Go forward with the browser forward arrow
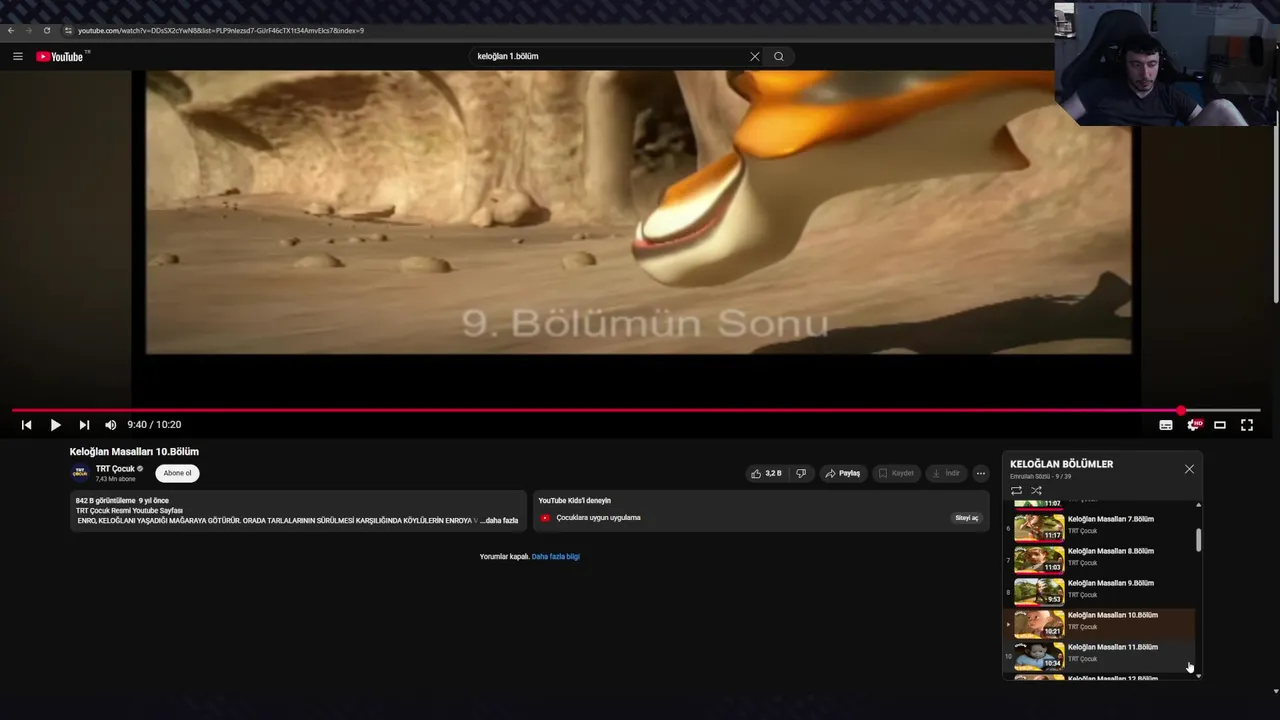Image resolution: width=1280 pixels, height=720 pixels. click(x=29, y=30)
